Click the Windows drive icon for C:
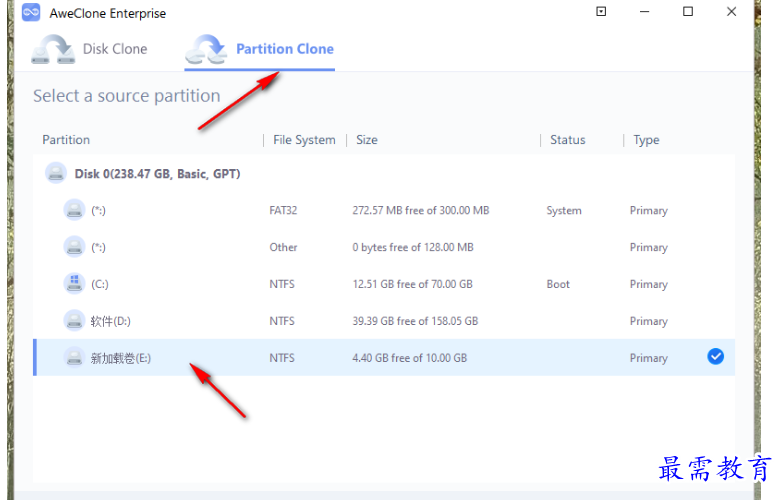Screen dimensions: 780x500 coord(74,284)
